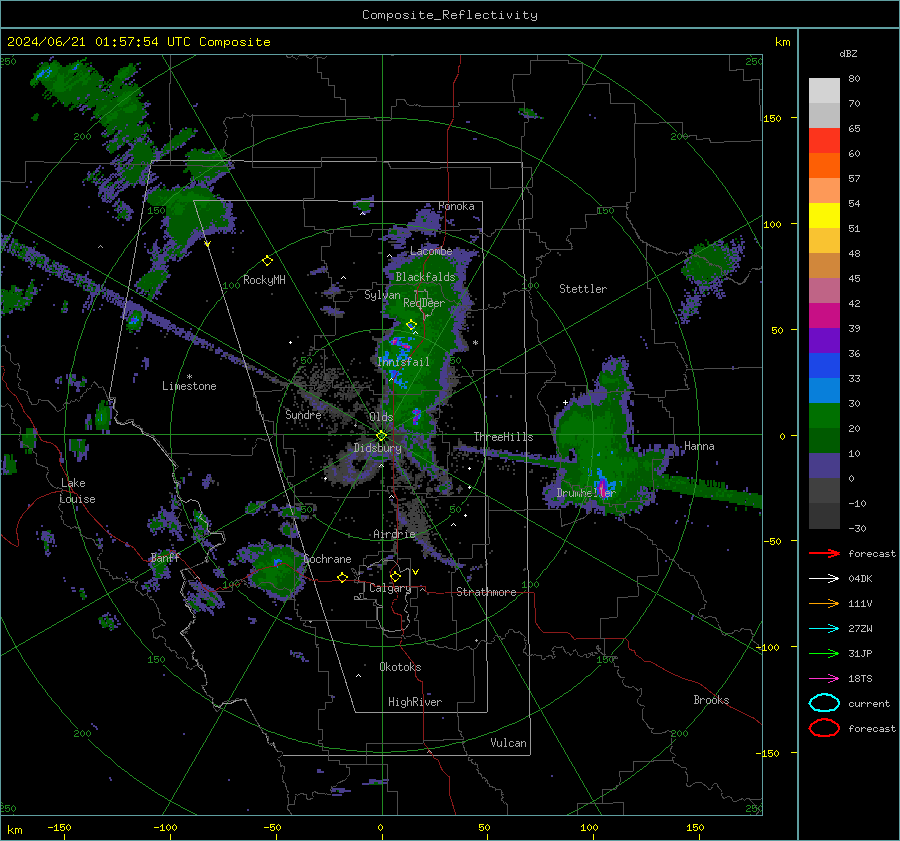Pick the bright green swatch between 30 and 20 dBZ

point(824,416)
